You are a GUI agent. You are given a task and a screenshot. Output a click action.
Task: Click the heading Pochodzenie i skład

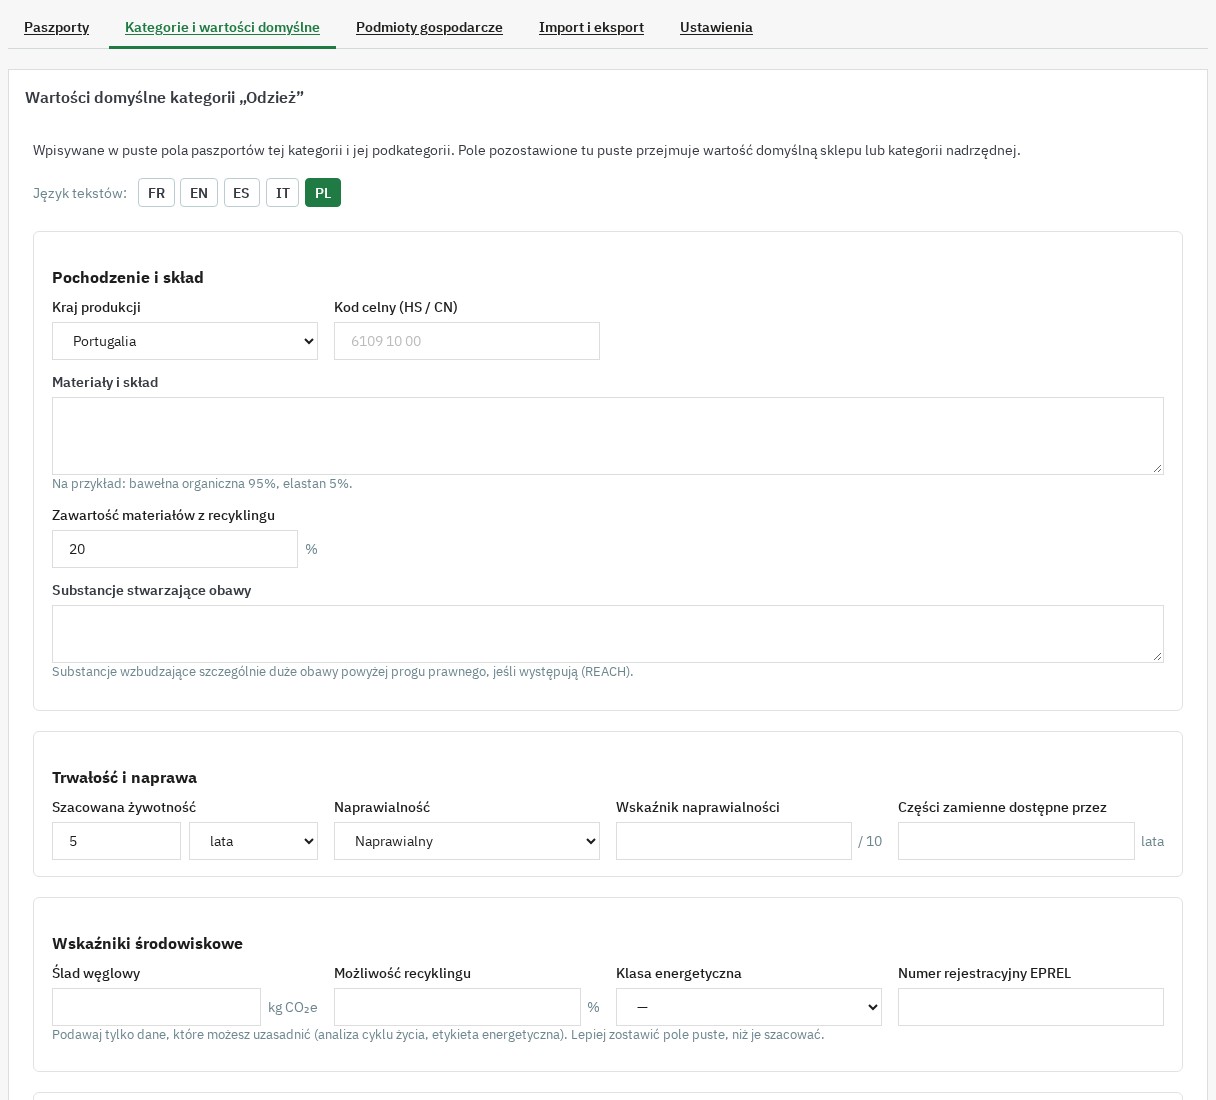click(128, 277)
